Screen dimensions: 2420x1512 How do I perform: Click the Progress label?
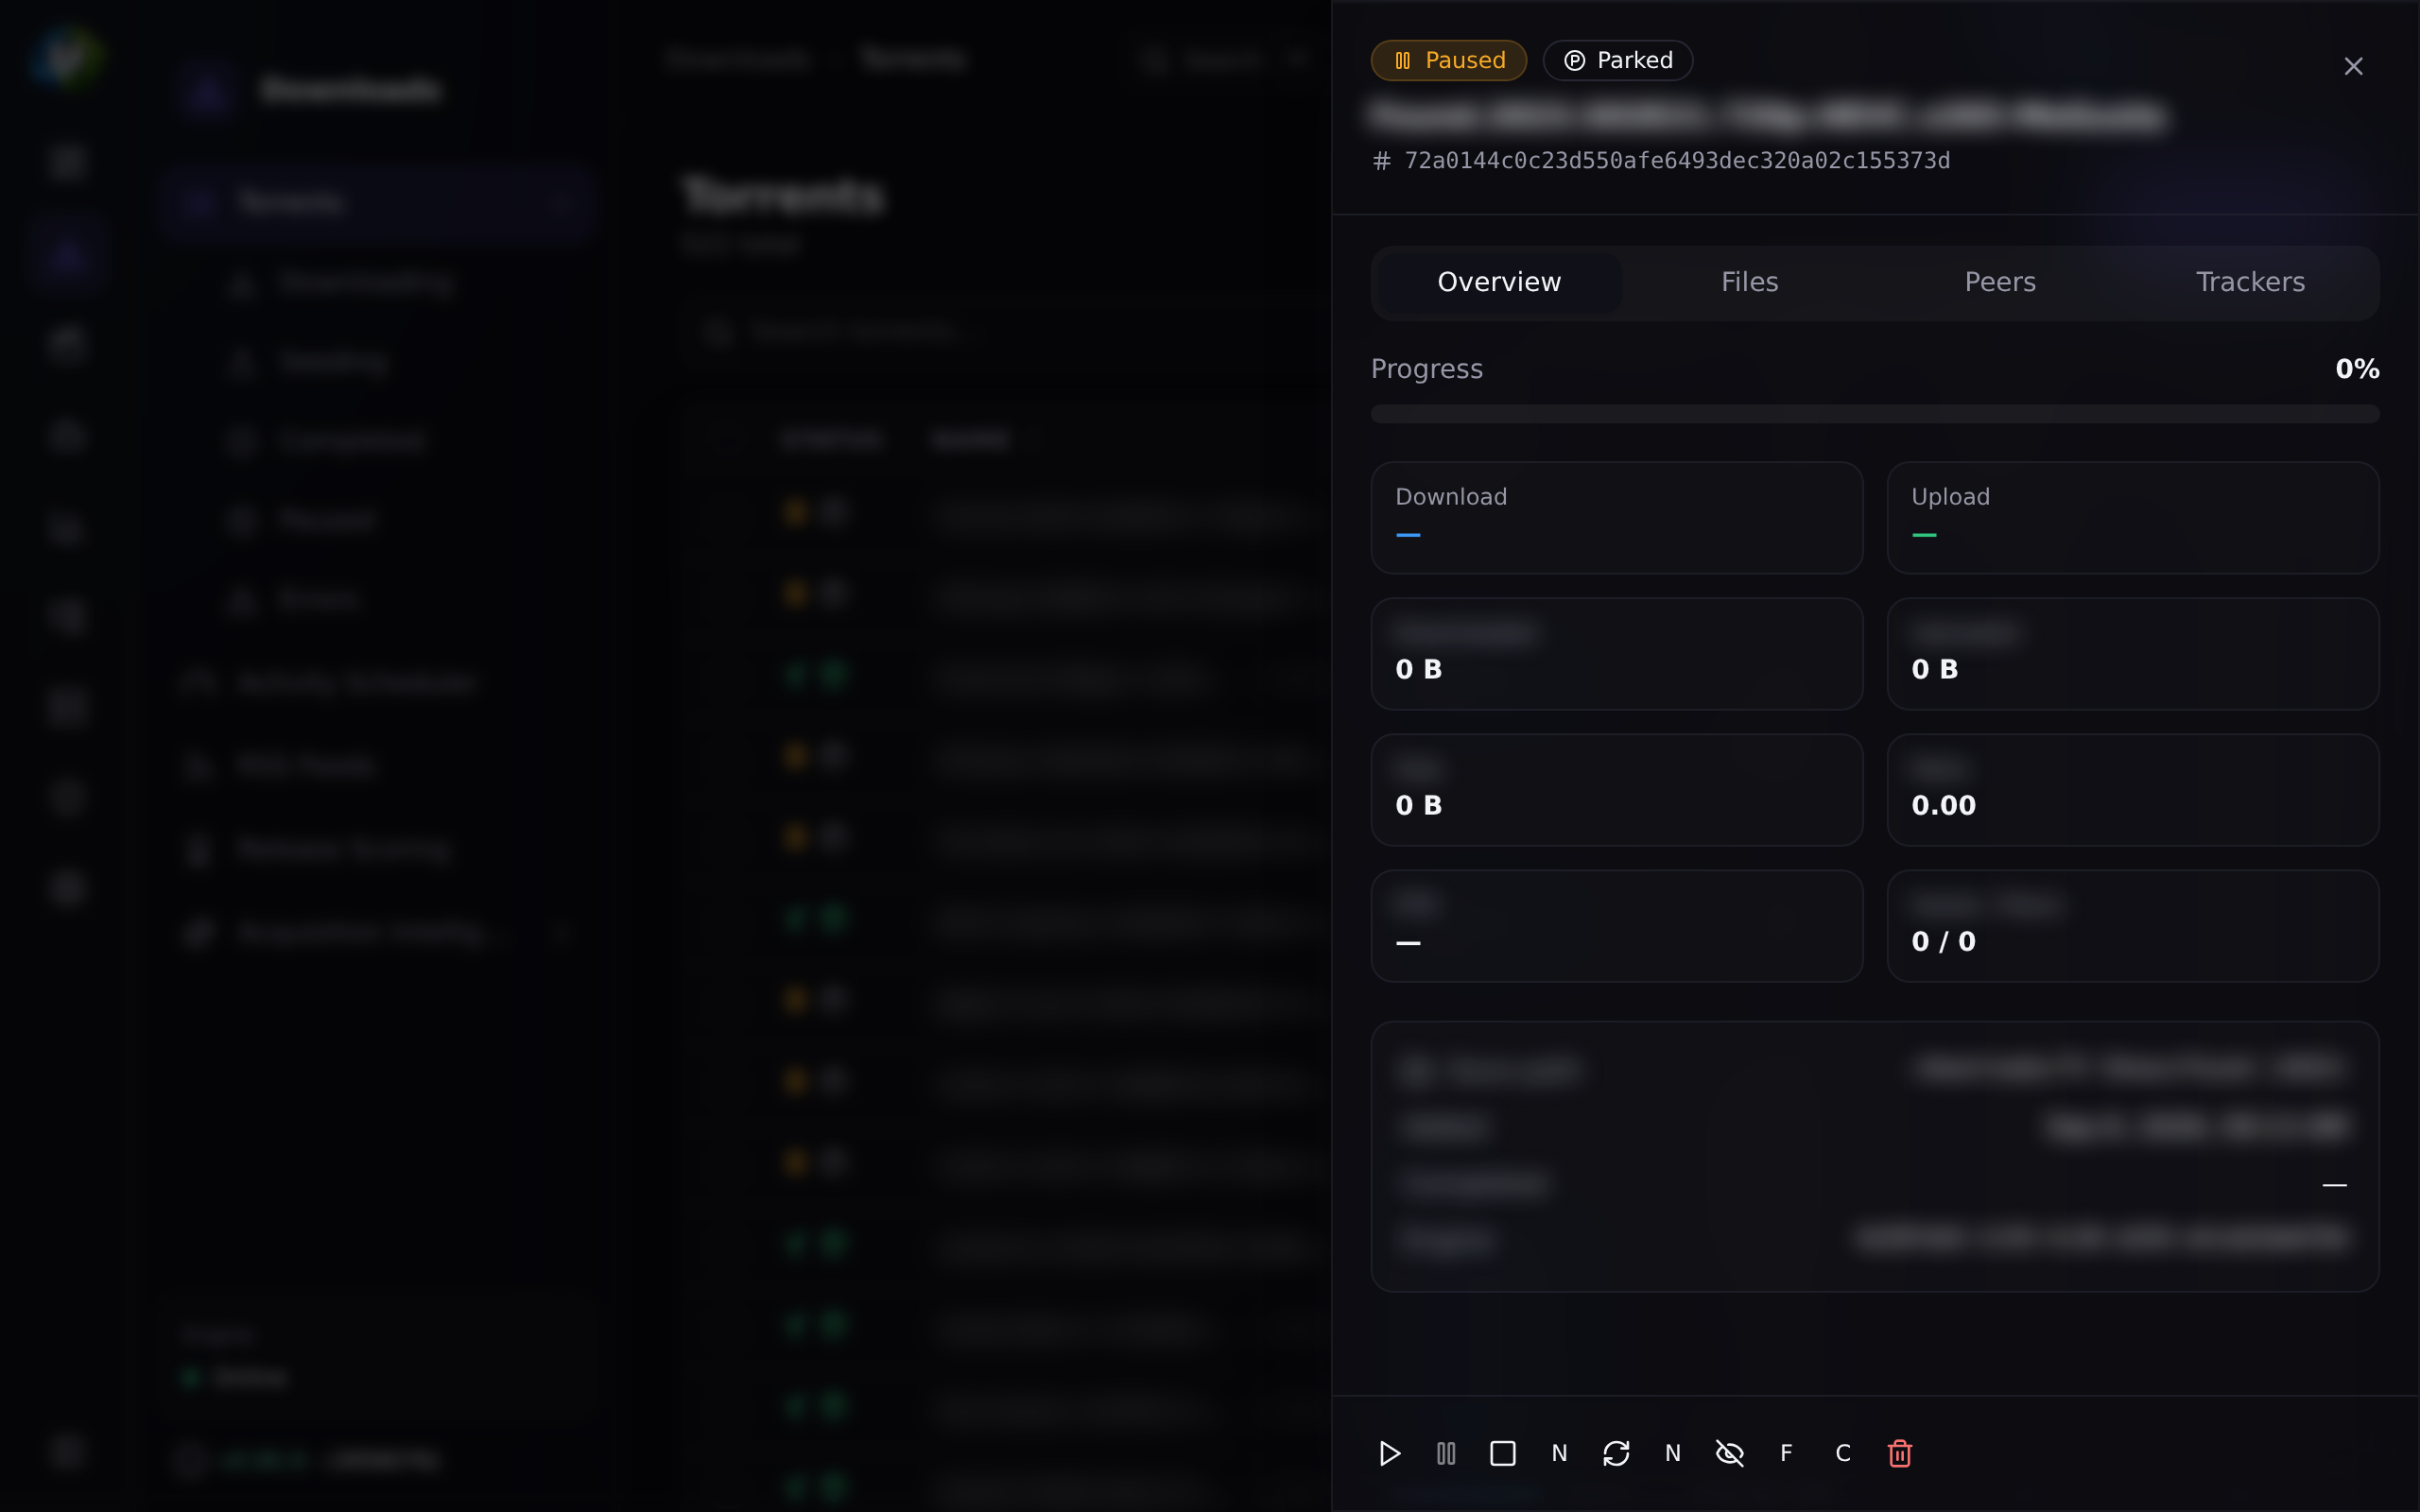(x=1426, y=369)
